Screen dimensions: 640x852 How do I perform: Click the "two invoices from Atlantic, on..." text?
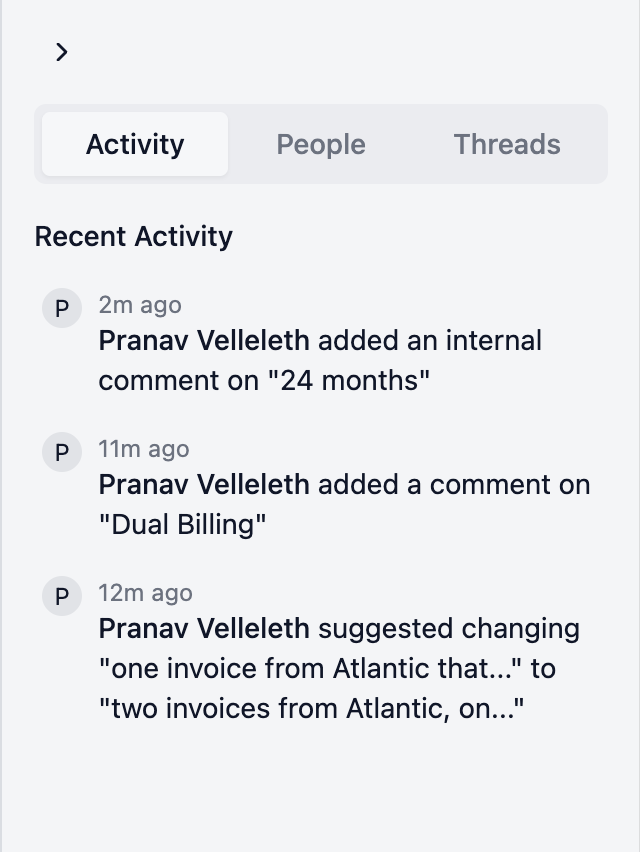click(x=312, y=709)
